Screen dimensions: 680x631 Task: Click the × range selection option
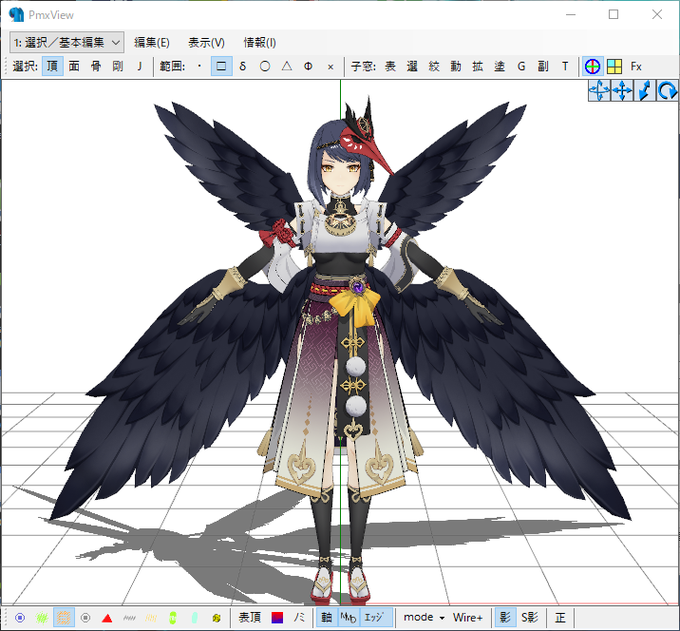[x=330, y=66]
